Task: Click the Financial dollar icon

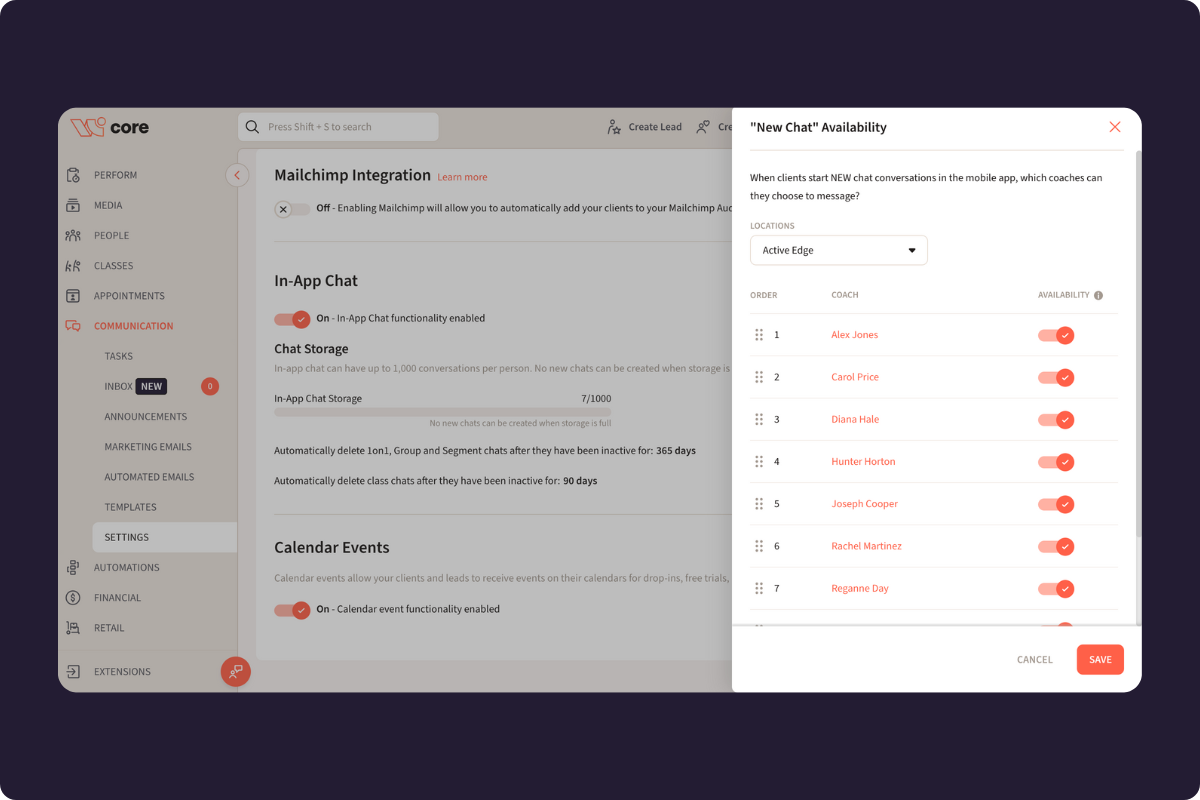Action: tap(73, 598)
